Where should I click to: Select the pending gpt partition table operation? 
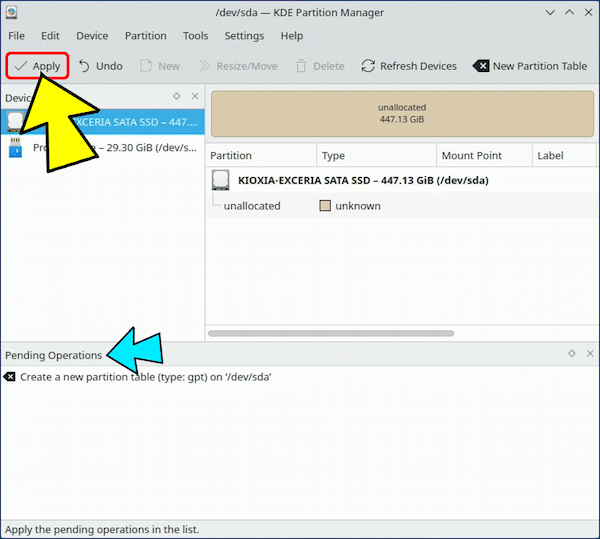[x=145, y=377]
